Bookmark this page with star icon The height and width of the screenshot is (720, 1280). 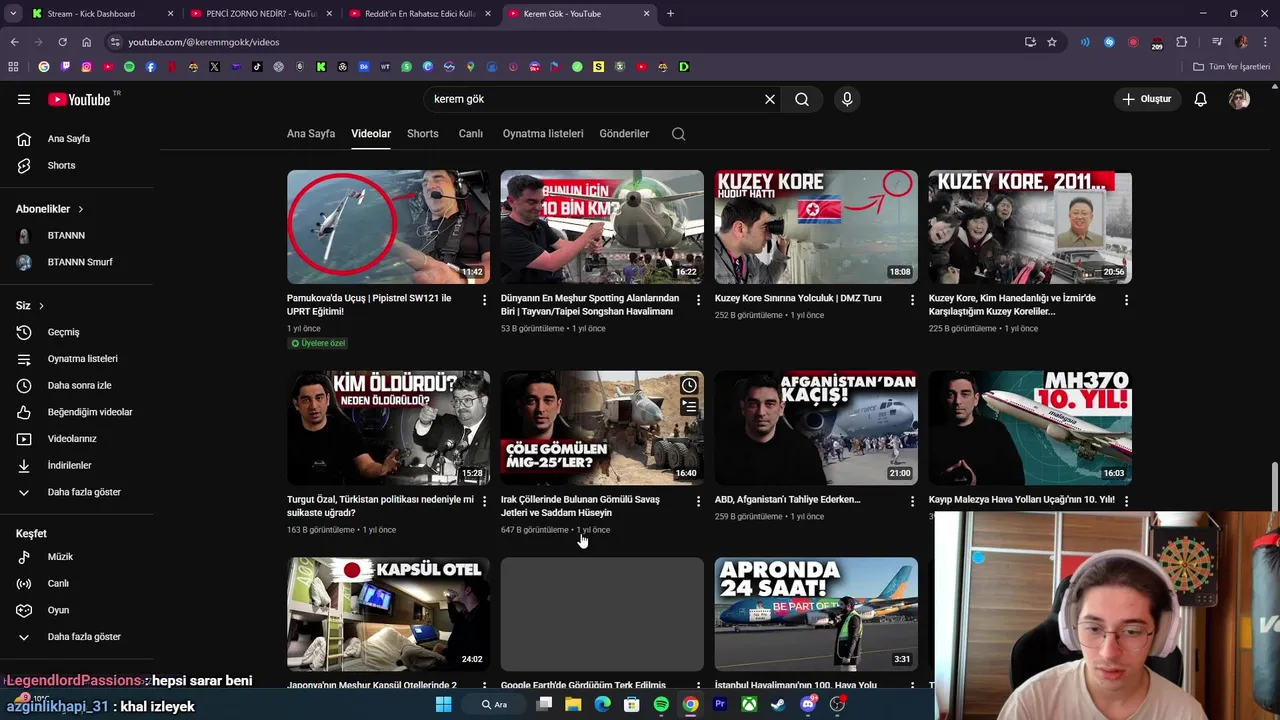click(x=1052, y=42)
